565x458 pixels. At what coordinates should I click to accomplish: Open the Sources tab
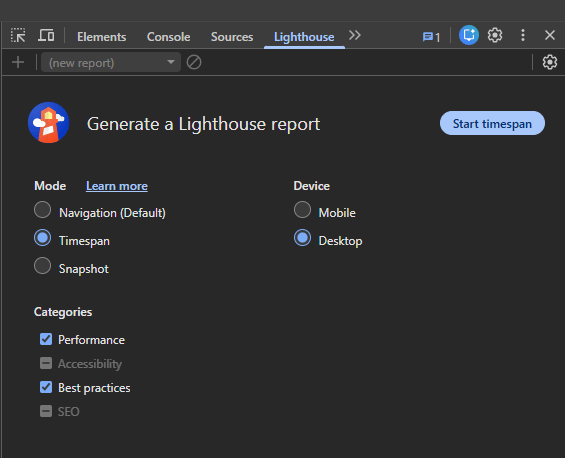coord(232,37)
